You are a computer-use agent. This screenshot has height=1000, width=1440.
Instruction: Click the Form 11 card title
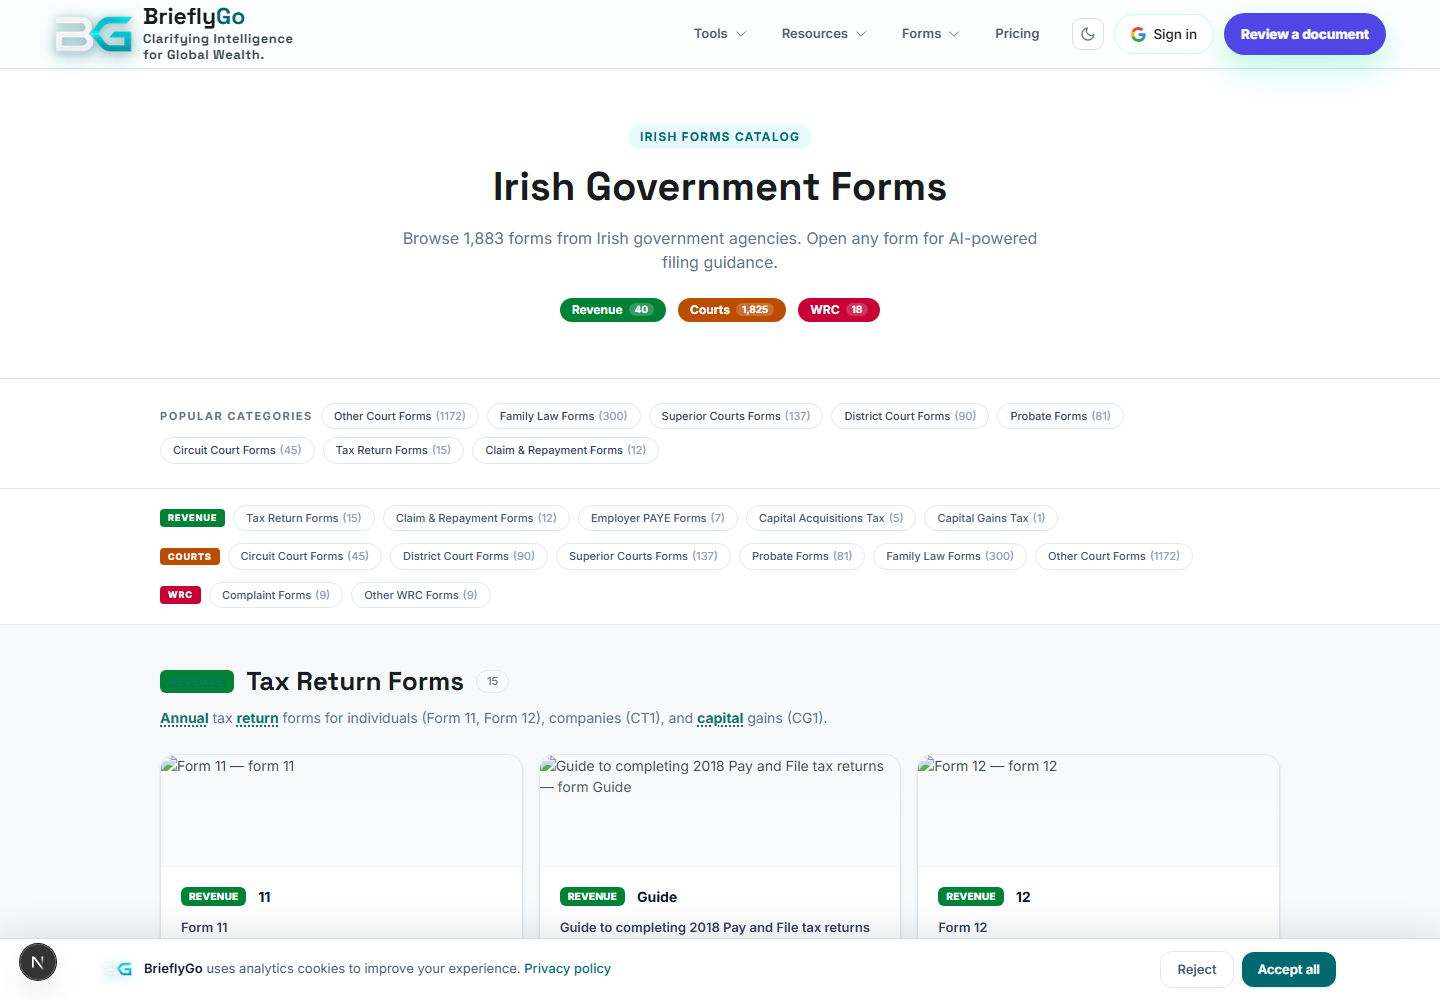(204, 927)
